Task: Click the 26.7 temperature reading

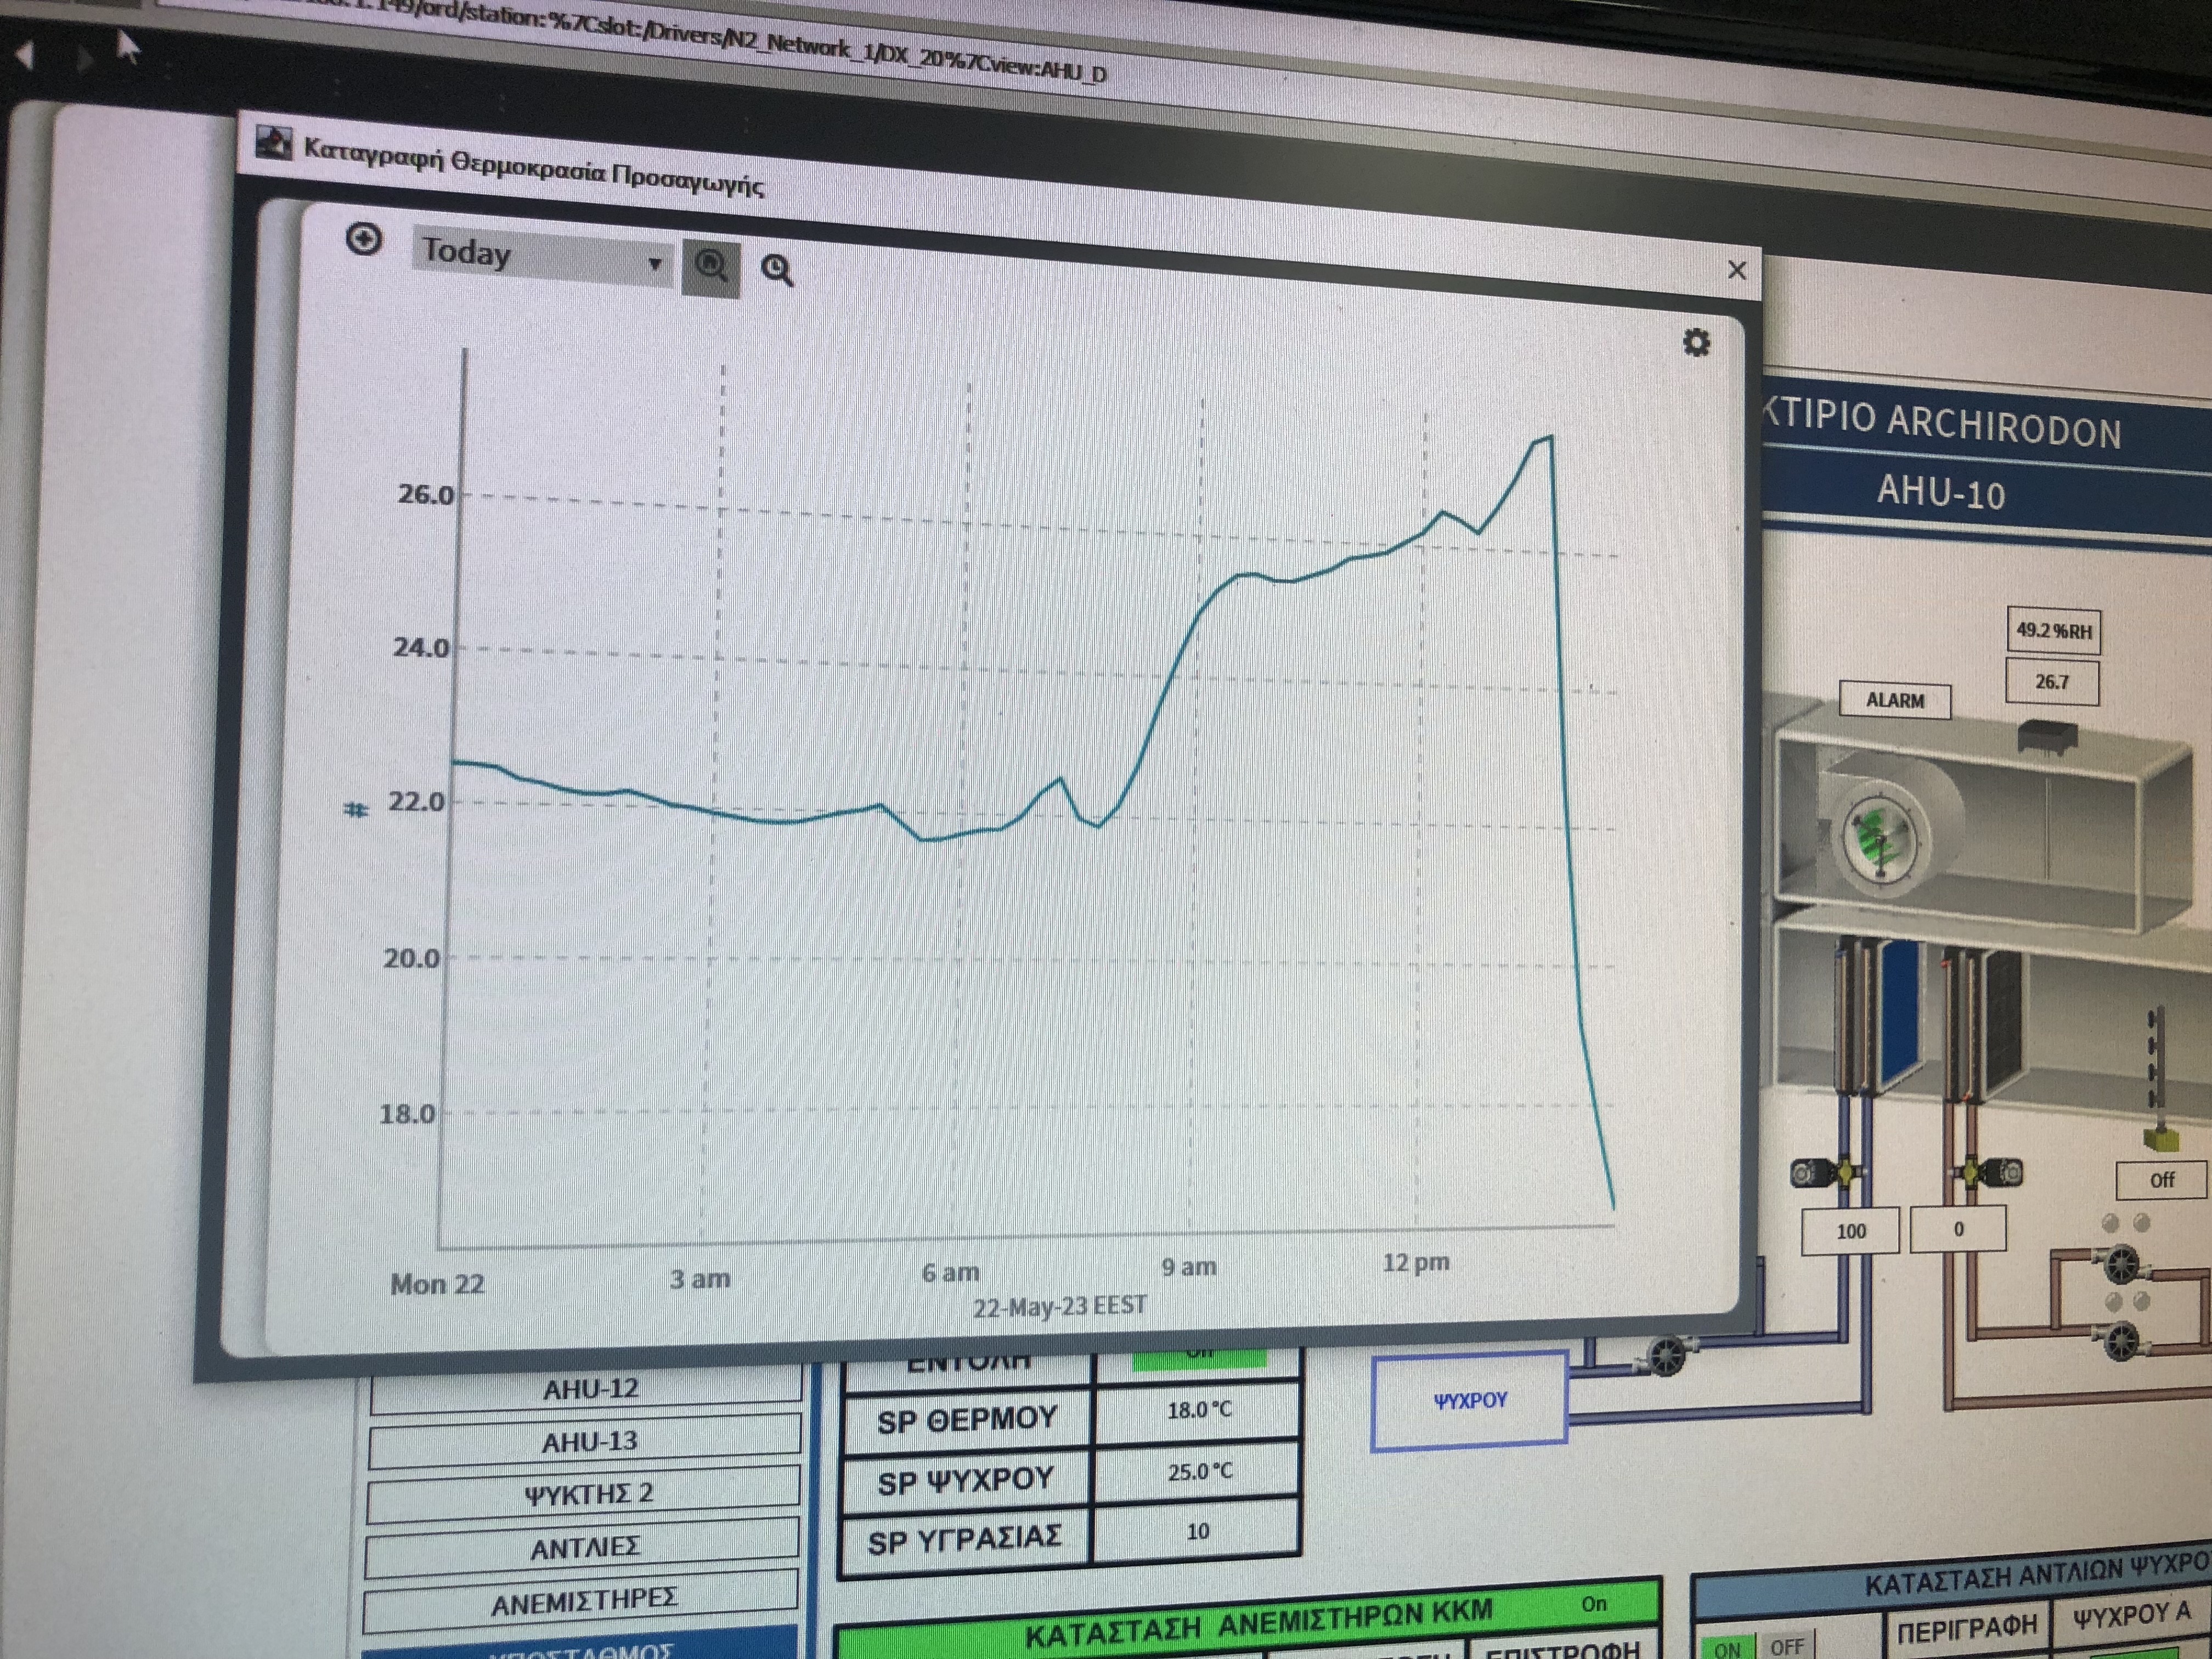Action: [x=2052, y=681]
